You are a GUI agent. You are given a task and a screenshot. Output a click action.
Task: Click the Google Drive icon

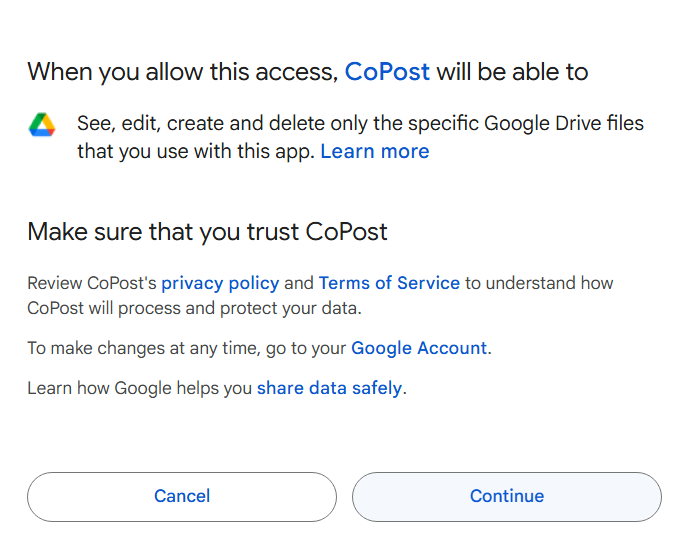(x=42, y=125)
